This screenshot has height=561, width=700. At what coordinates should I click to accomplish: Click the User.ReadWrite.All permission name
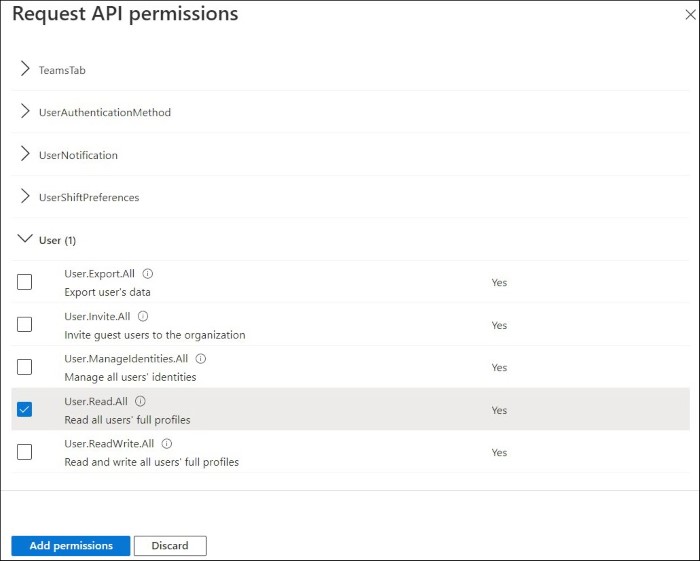(109, 444)
